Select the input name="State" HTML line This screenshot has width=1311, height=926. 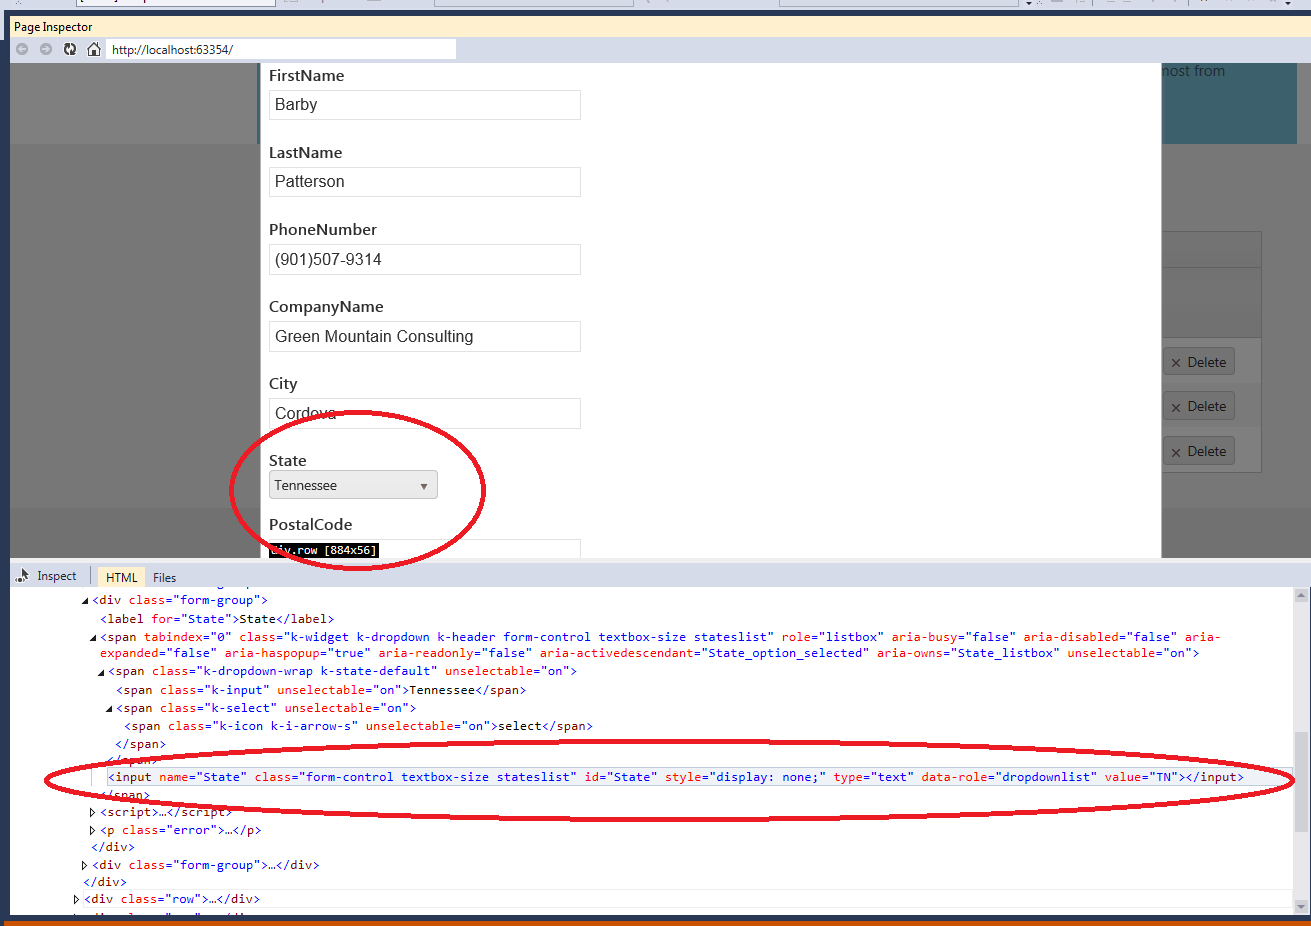coord(676,777)
